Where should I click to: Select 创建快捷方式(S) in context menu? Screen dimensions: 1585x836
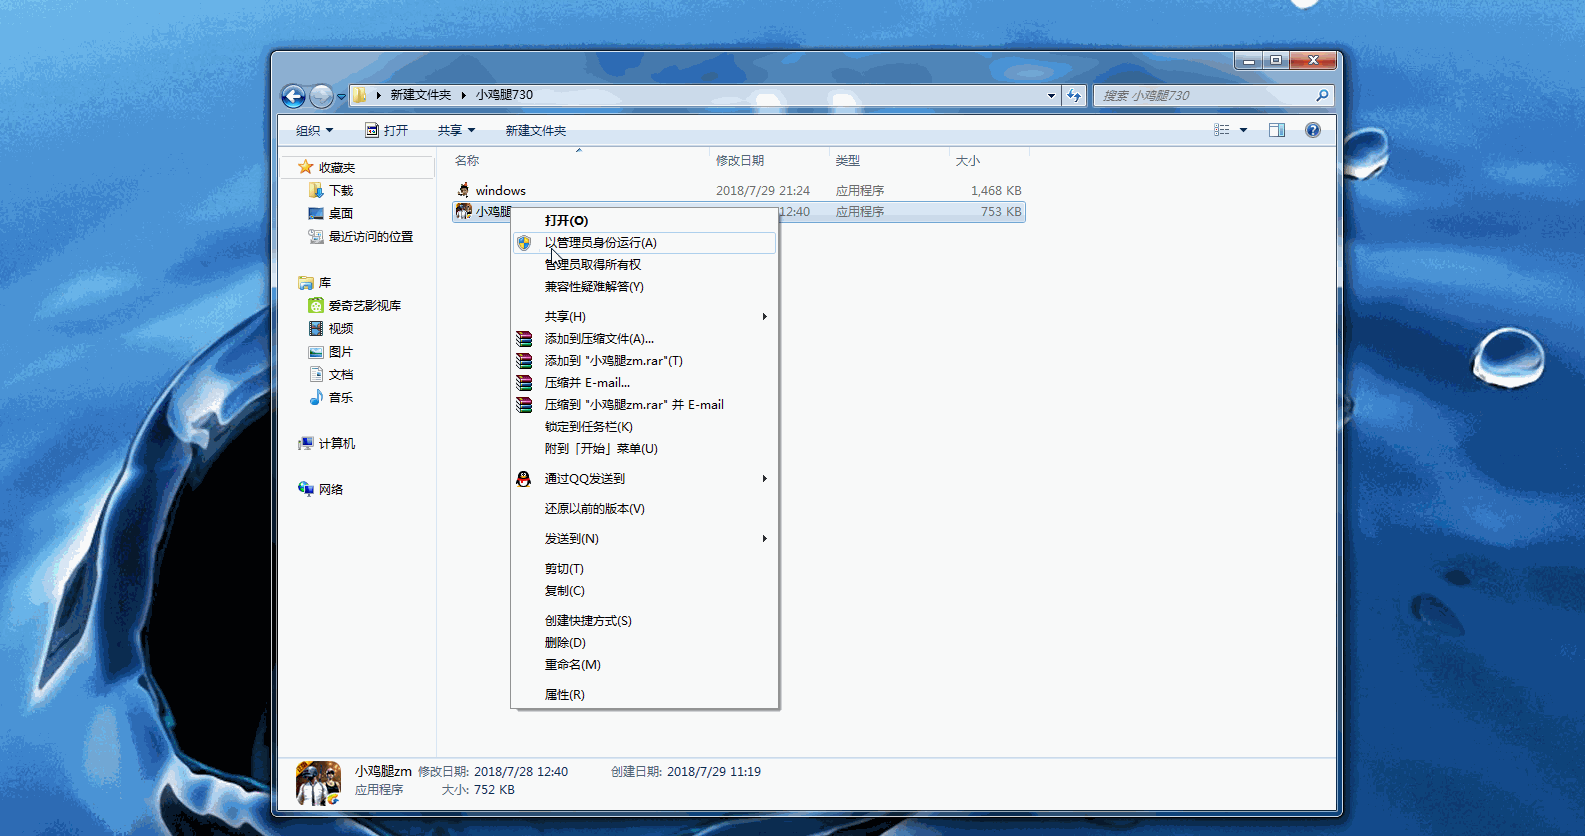pos(588,621)
